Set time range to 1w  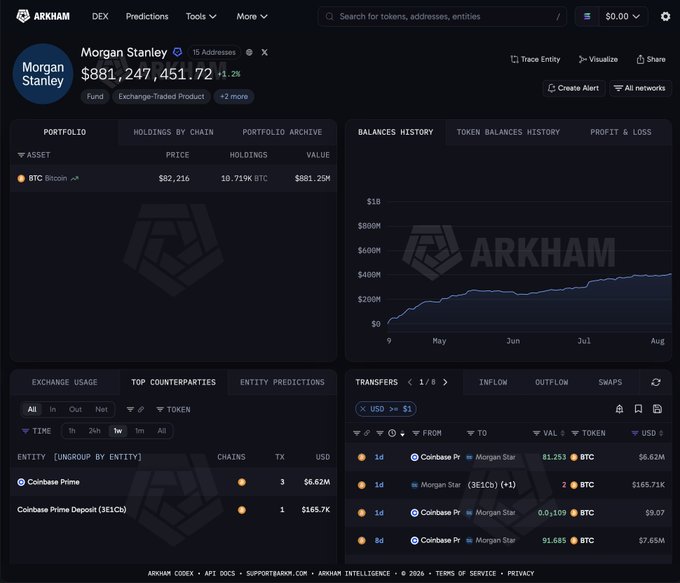coord(118,431)
